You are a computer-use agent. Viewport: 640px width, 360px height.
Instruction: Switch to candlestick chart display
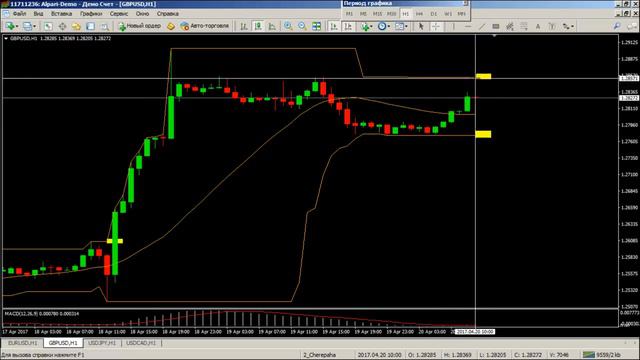click(x=258, y=26)
